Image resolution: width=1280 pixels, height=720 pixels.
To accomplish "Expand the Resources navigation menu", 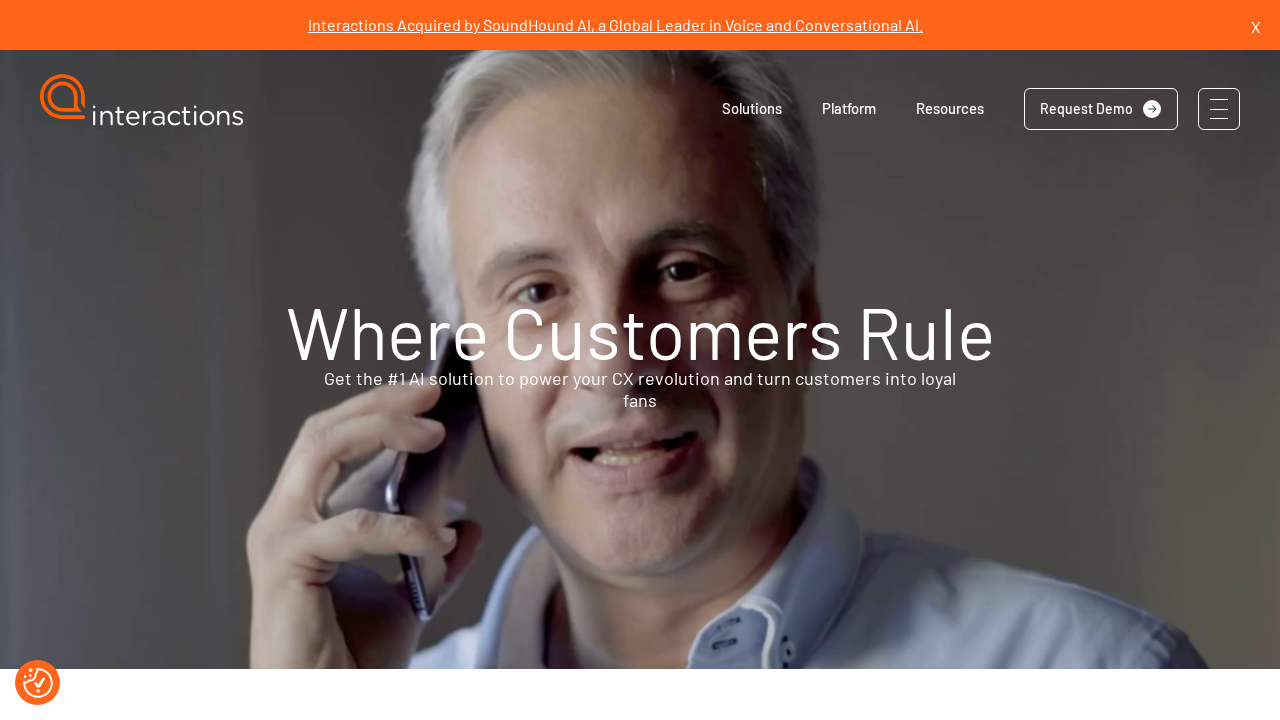I will pos(950,109).
